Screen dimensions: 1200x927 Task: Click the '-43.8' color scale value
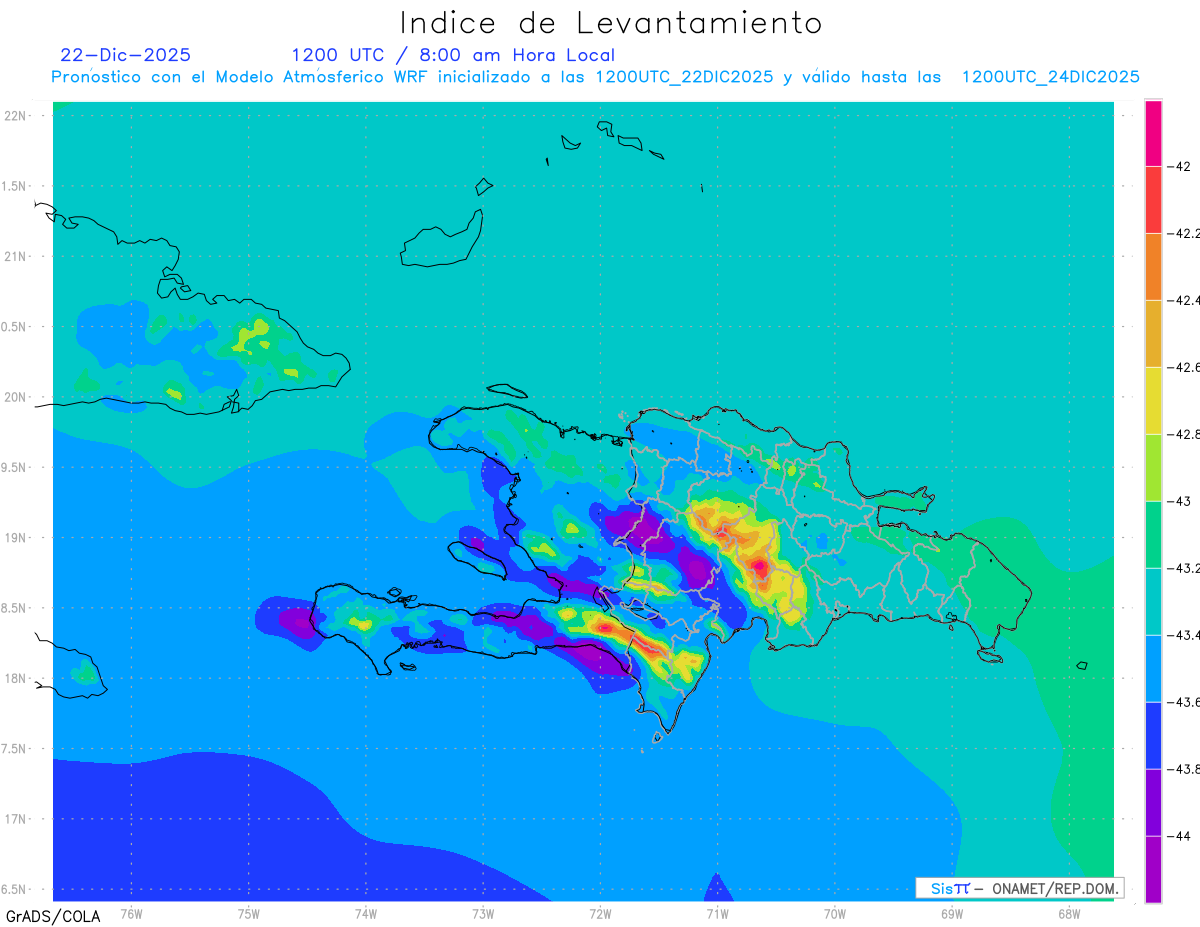1186,769
